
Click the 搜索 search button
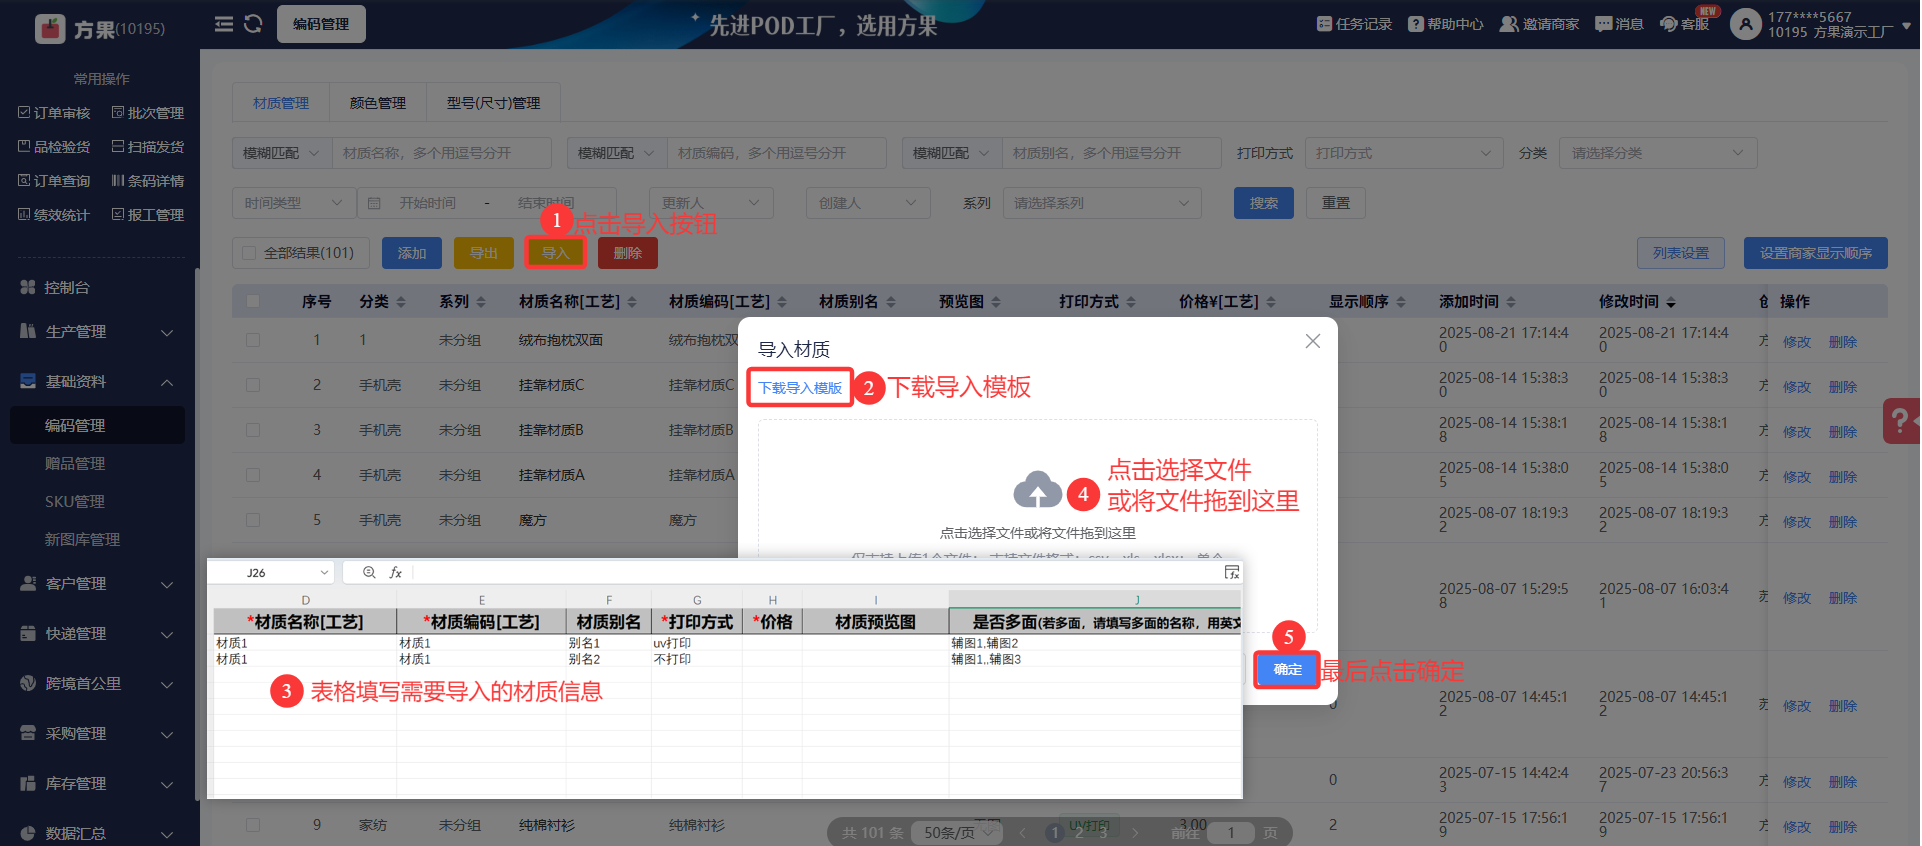(x=1264, y=203)
